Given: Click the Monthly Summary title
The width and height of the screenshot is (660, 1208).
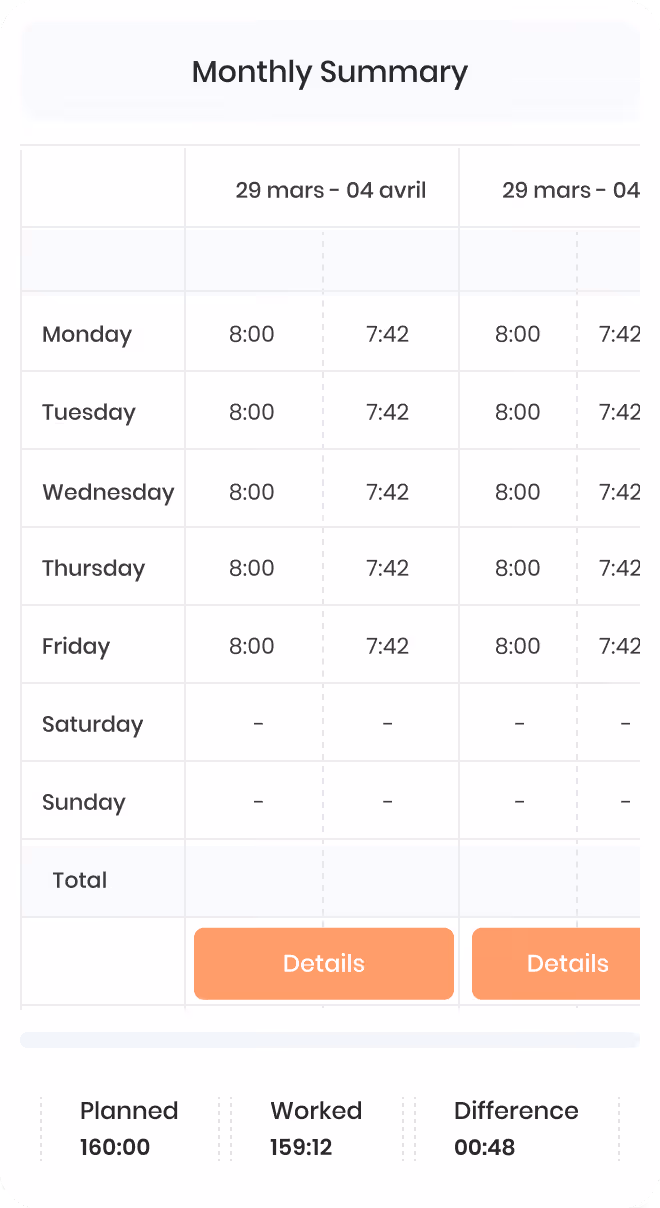Looking at the screenshot, I should click(x=330, y=72).
